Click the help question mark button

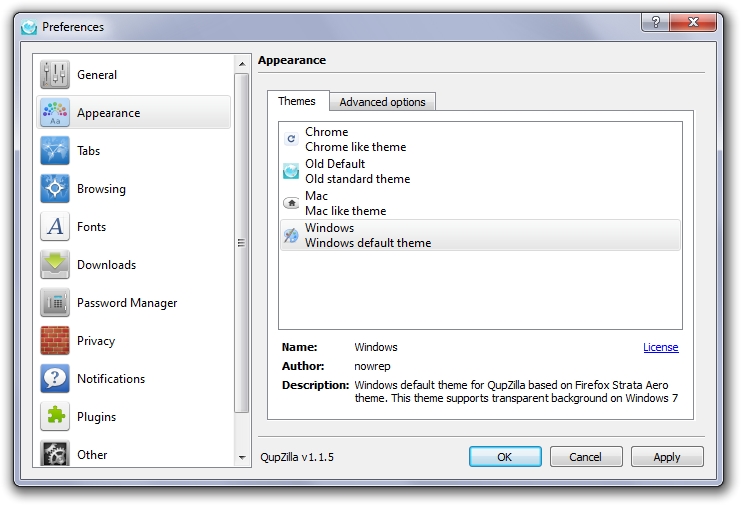[x=655, y=22]
